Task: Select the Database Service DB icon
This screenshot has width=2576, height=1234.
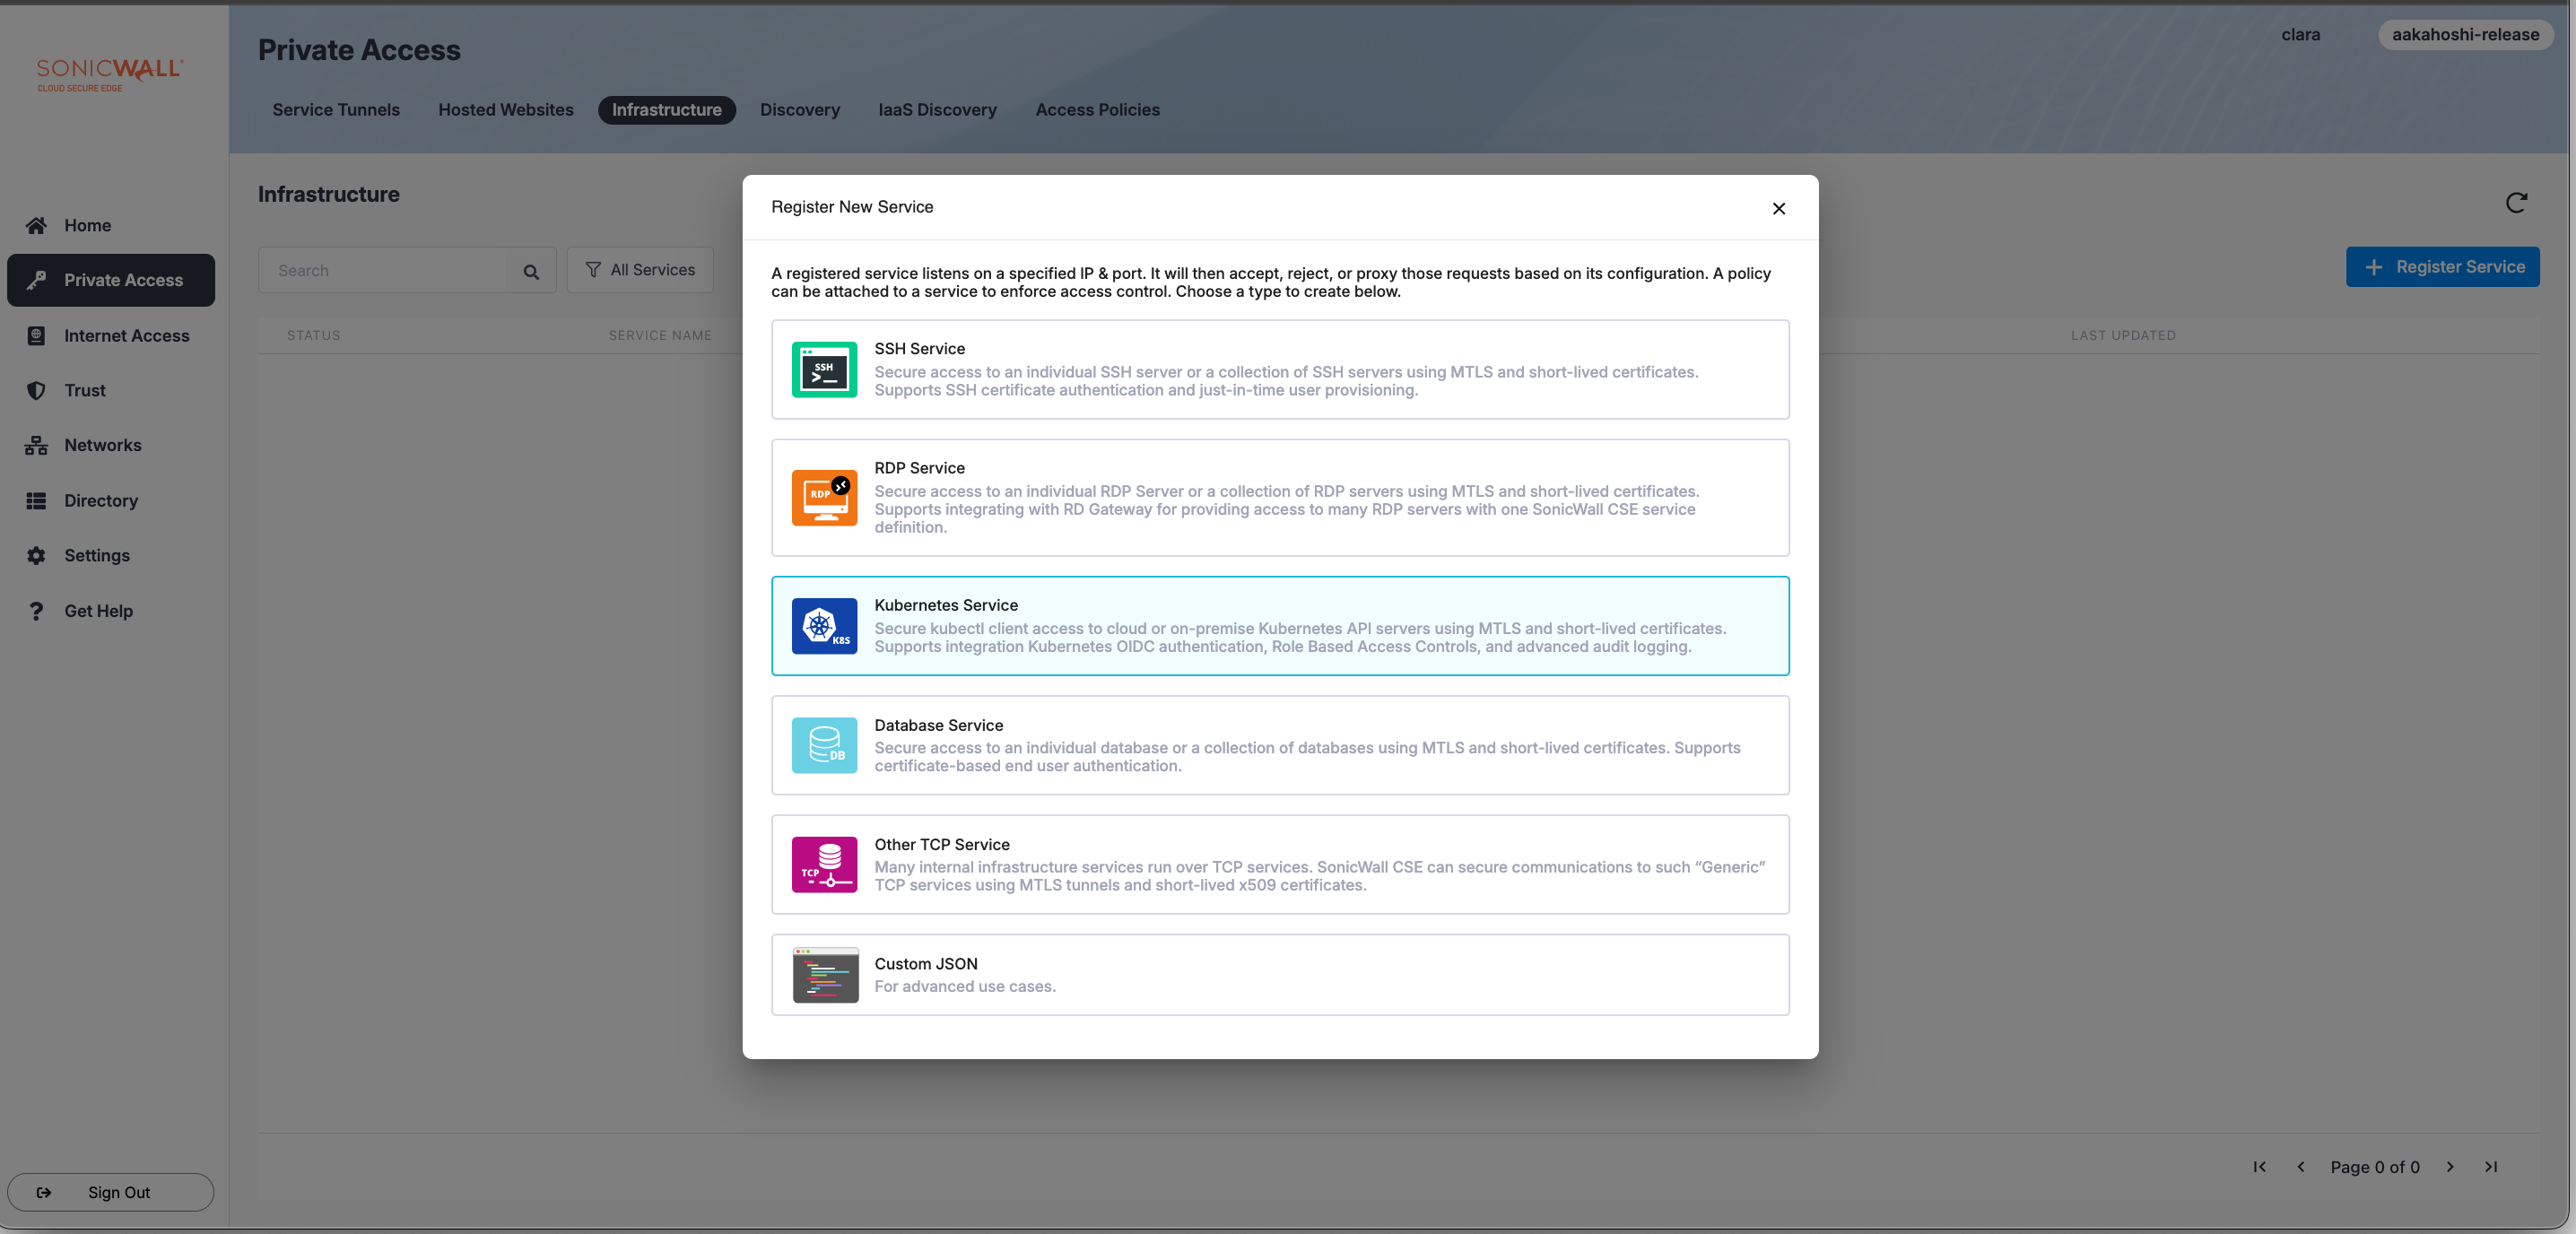Action: [x=824, y=745]
